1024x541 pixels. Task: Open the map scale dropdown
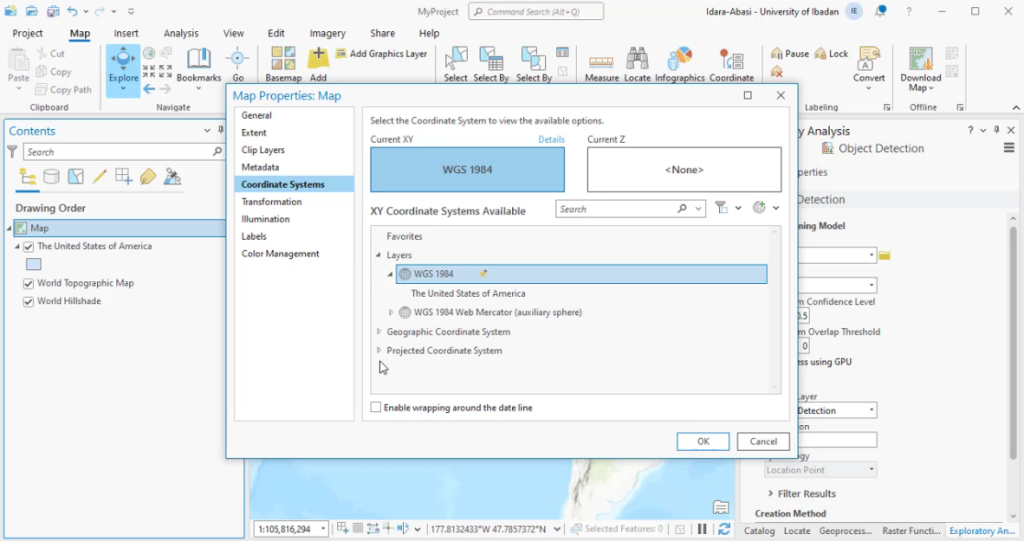(323, 529)
